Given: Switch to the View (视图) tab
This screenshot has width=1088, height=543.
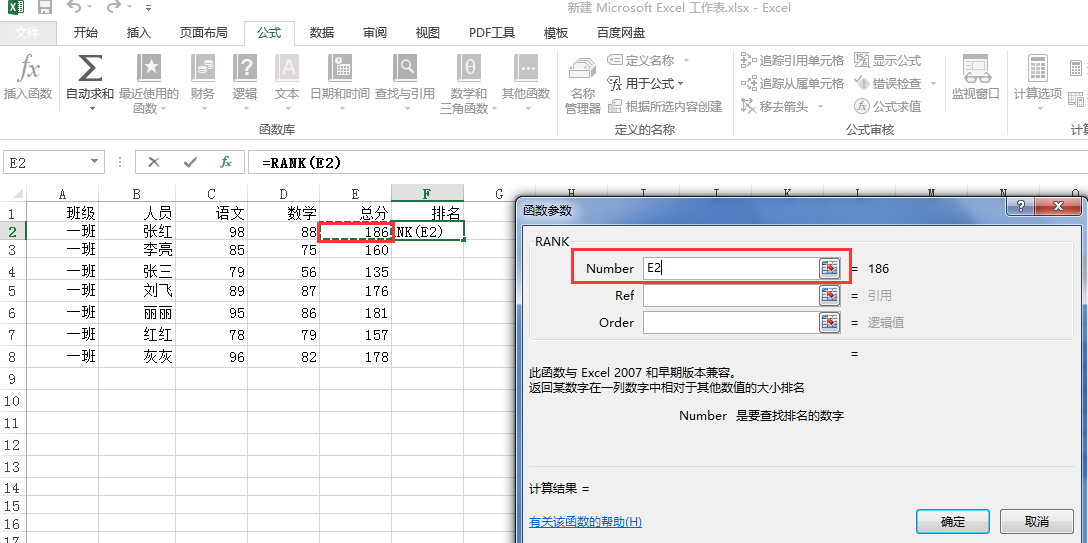Looking at the screenshot, I should (x=427, y=33).
